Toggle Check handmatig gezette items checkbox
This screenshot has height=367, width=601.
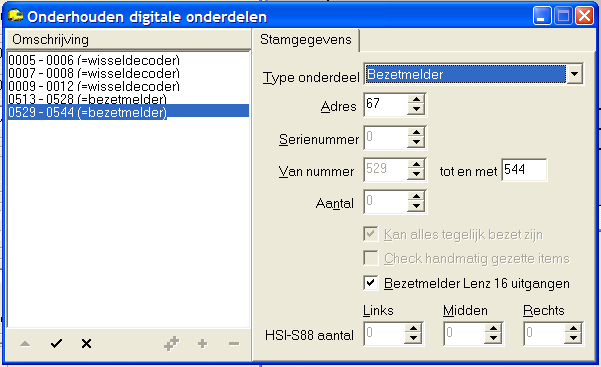point(371,258)
